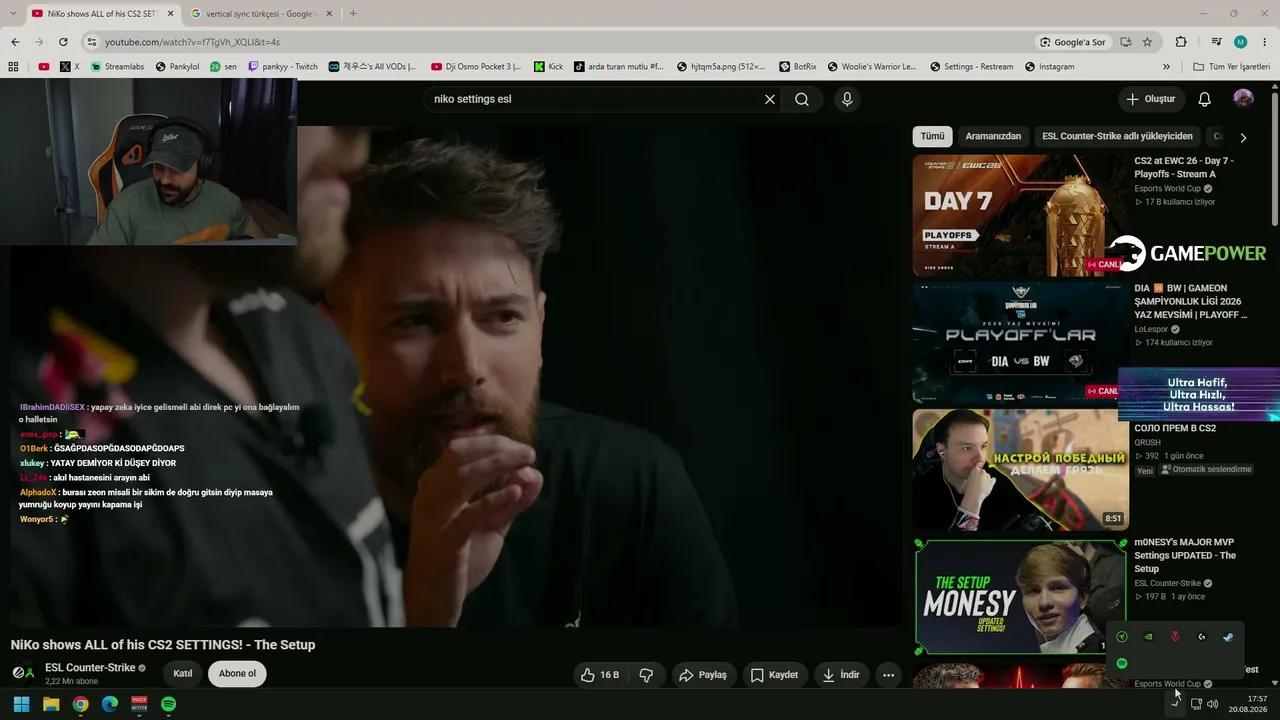Open Logitech G HUB from tray flyout

coord(1202,637)
